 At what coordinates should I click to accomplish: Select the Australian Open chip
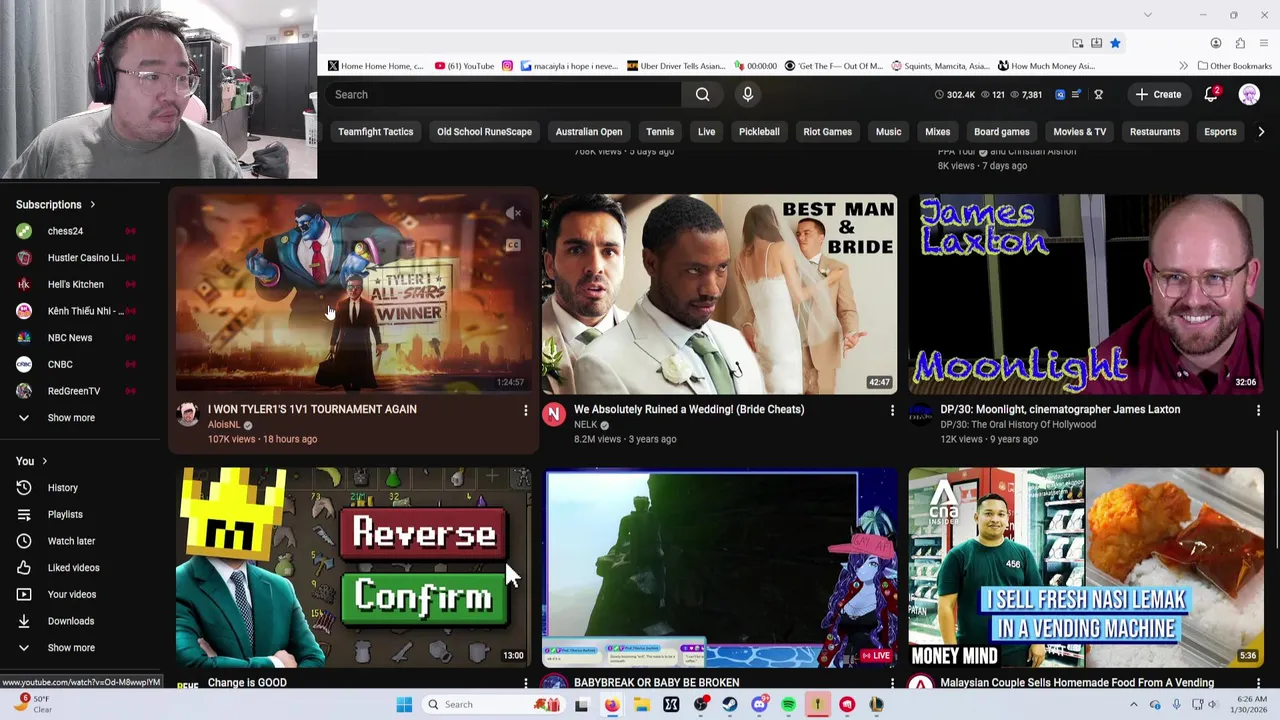589,131
